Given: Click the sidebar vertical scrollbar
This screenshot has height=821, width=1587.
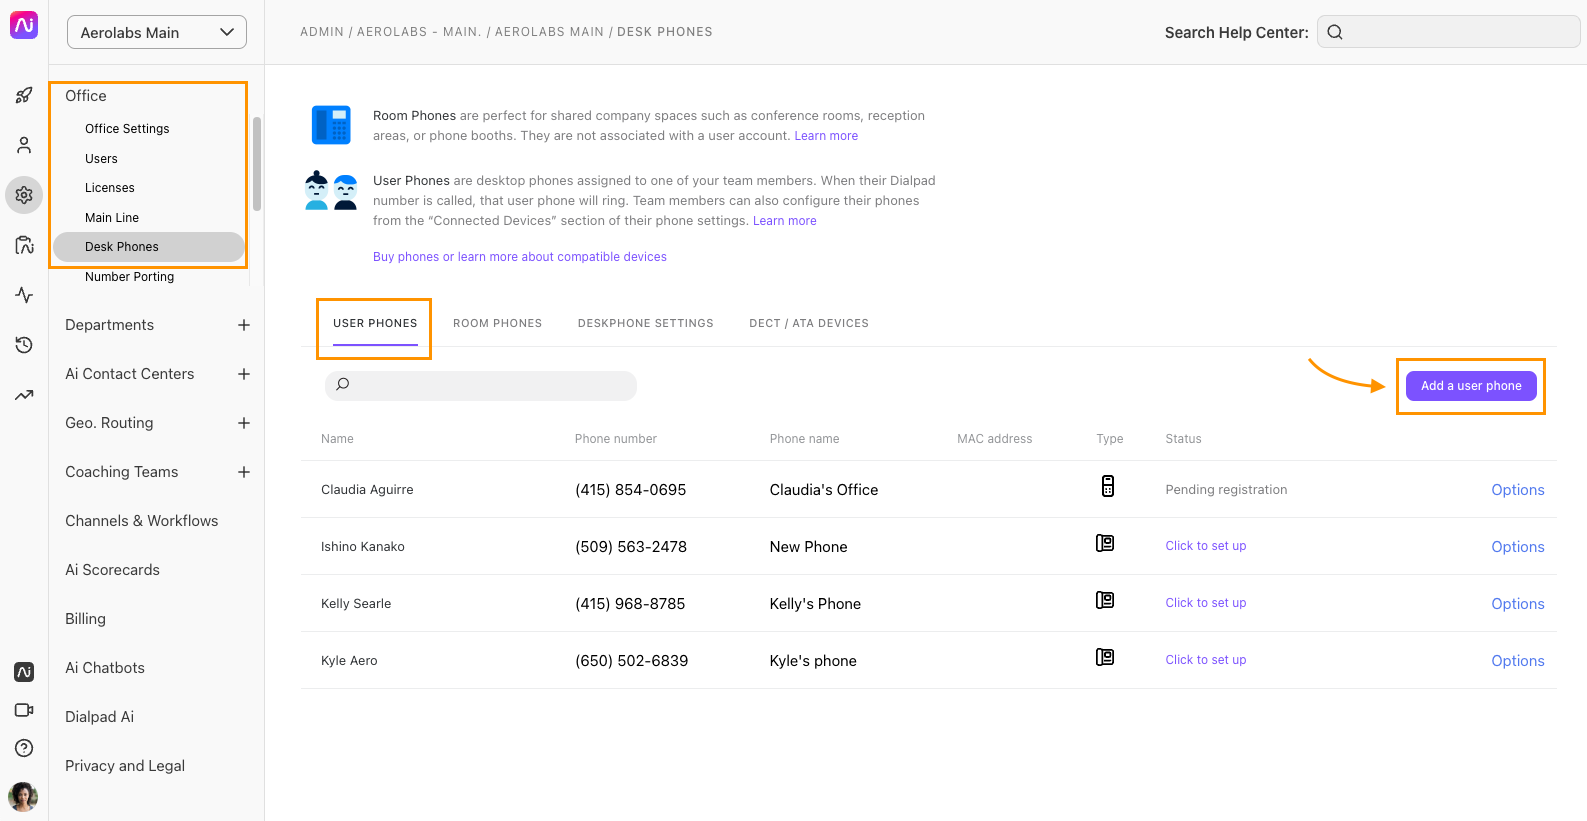Looking at the screenshot, I should (x=257, y=164).
